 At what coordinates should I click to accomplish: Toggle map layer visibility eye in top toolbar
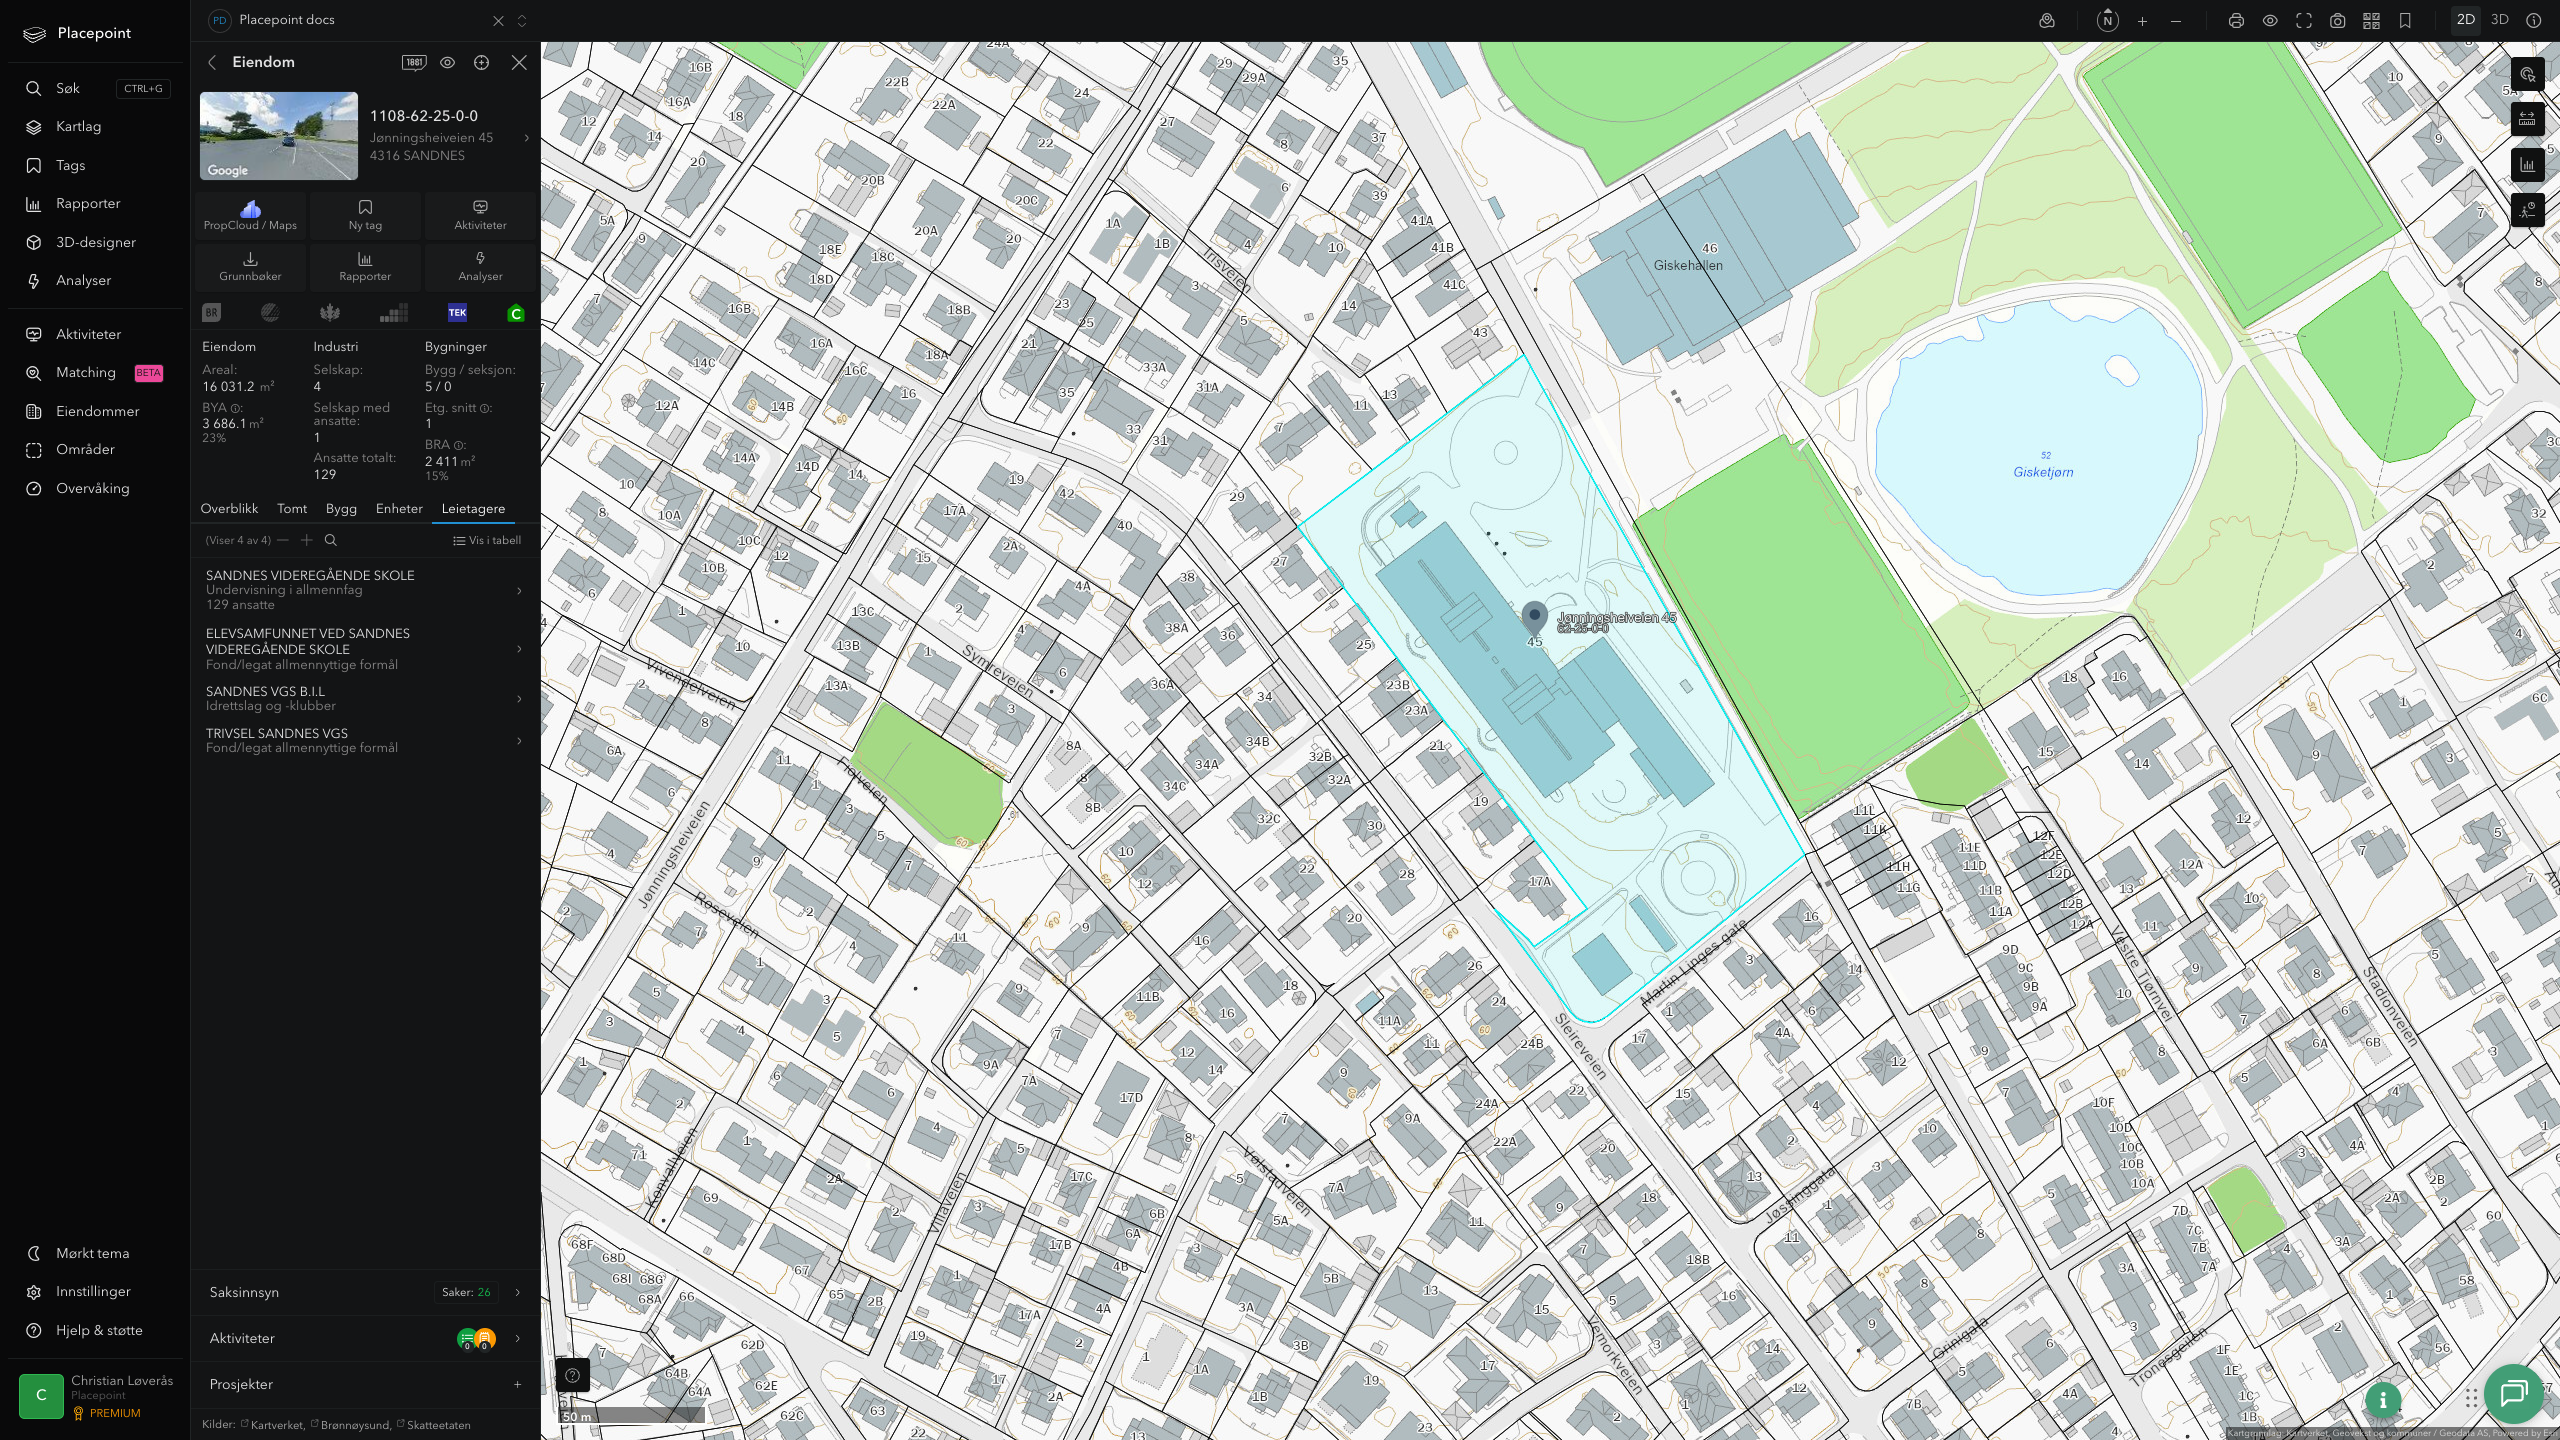tap(2270, 20)
